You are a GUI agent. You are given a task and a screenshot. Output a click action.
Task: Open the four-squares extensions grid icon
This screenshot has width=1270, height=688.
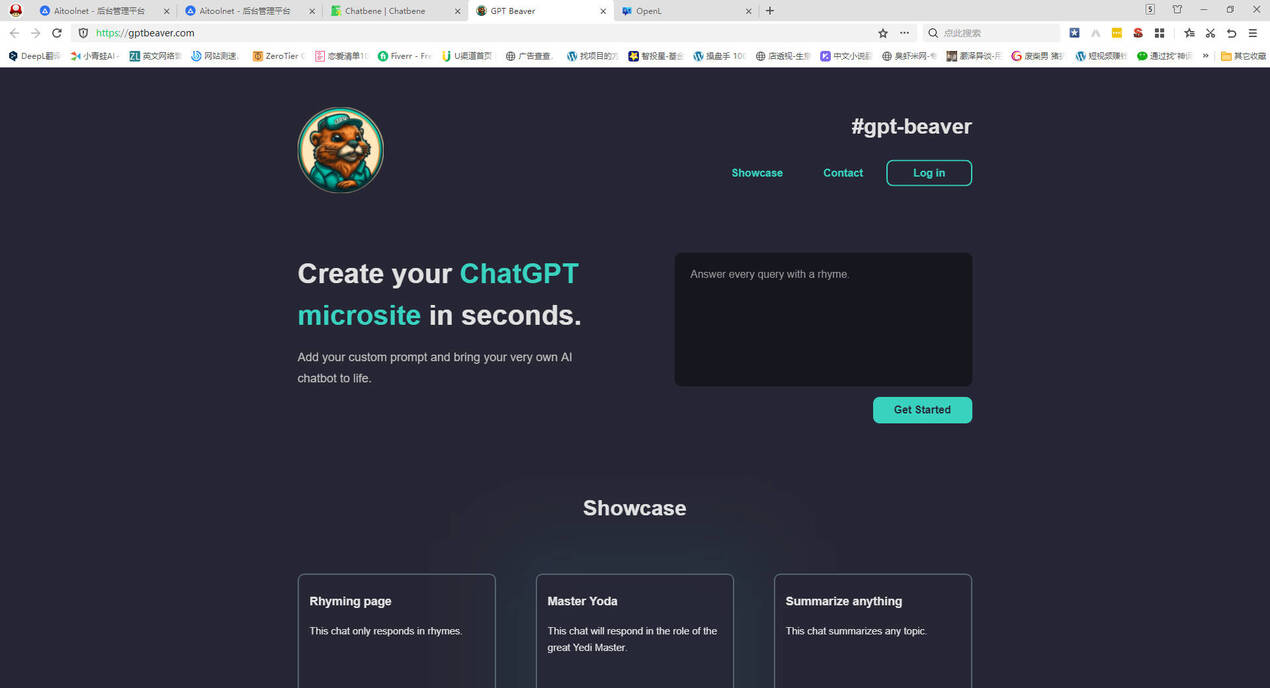[x=1159, y=33]
